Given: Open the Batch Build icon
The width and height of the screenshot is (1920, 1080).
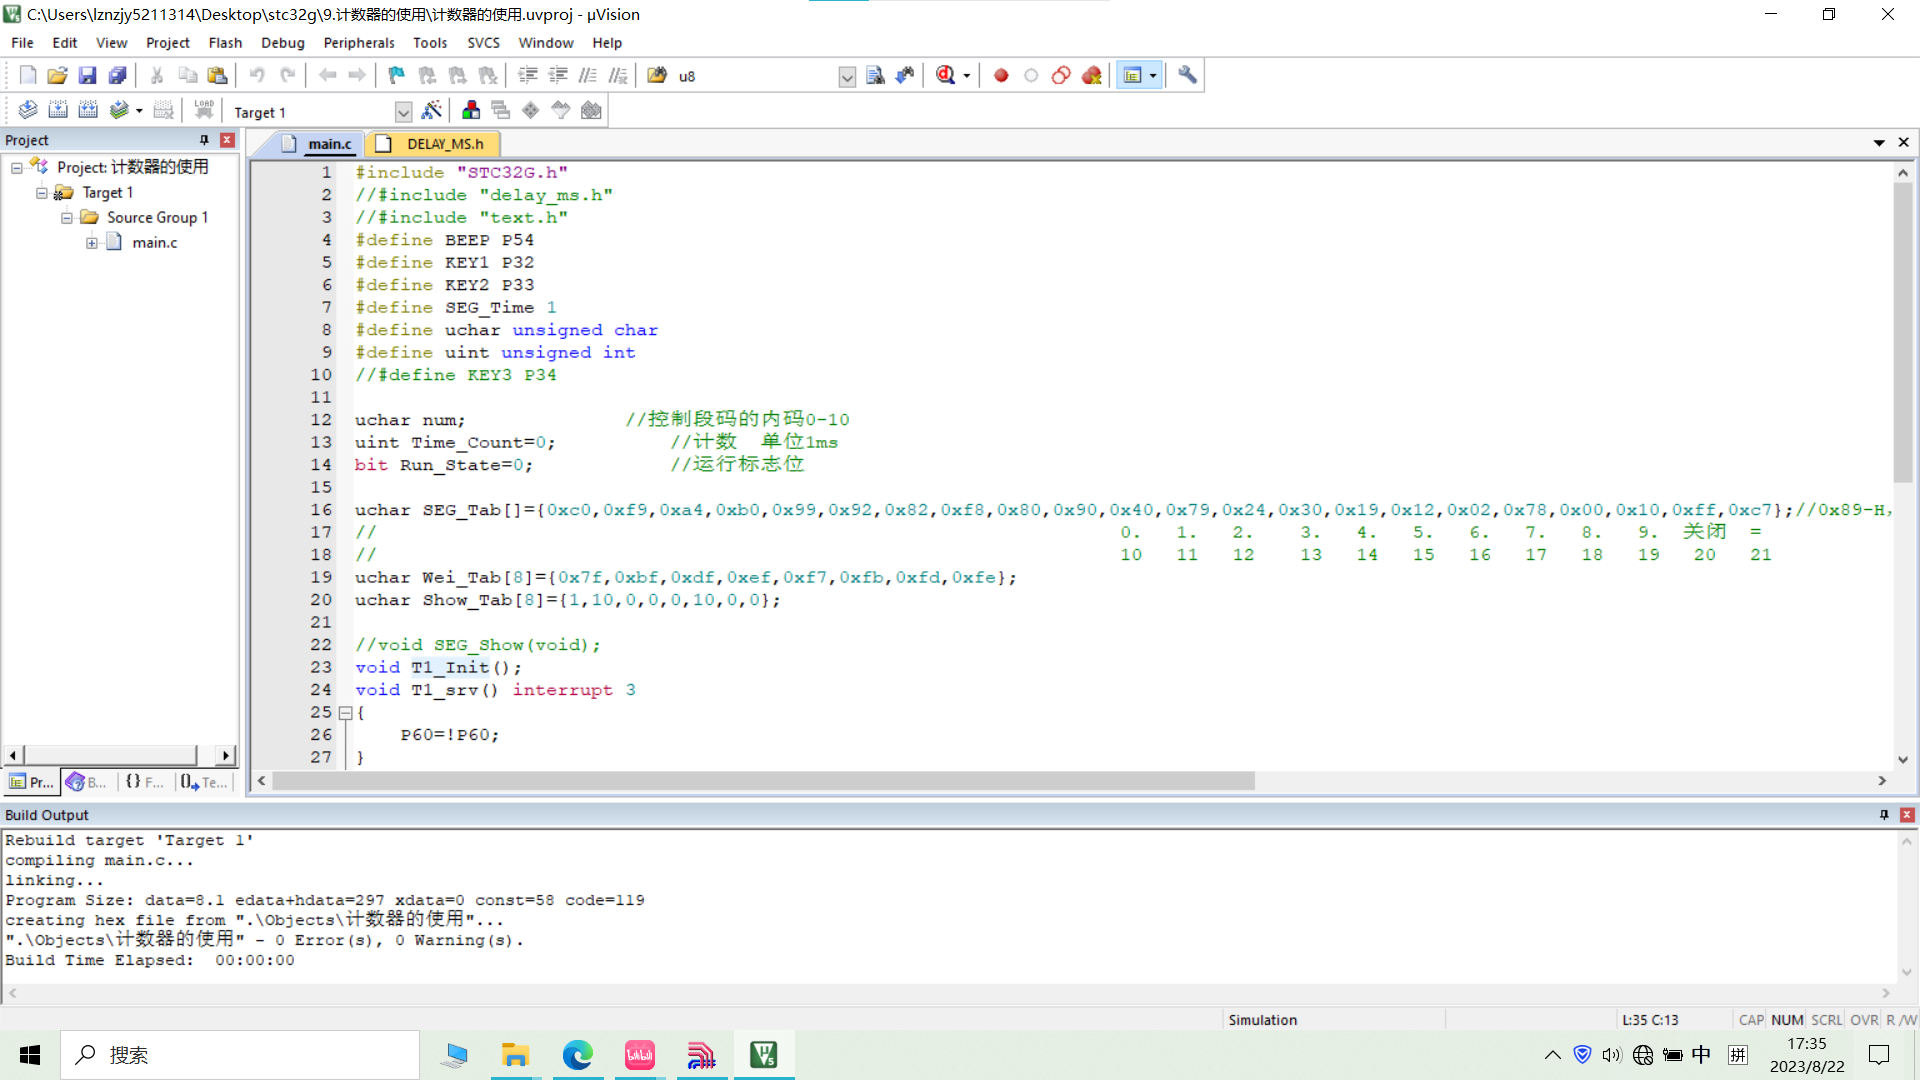Looking at the screenshot, I should click(x=119, y=110).
